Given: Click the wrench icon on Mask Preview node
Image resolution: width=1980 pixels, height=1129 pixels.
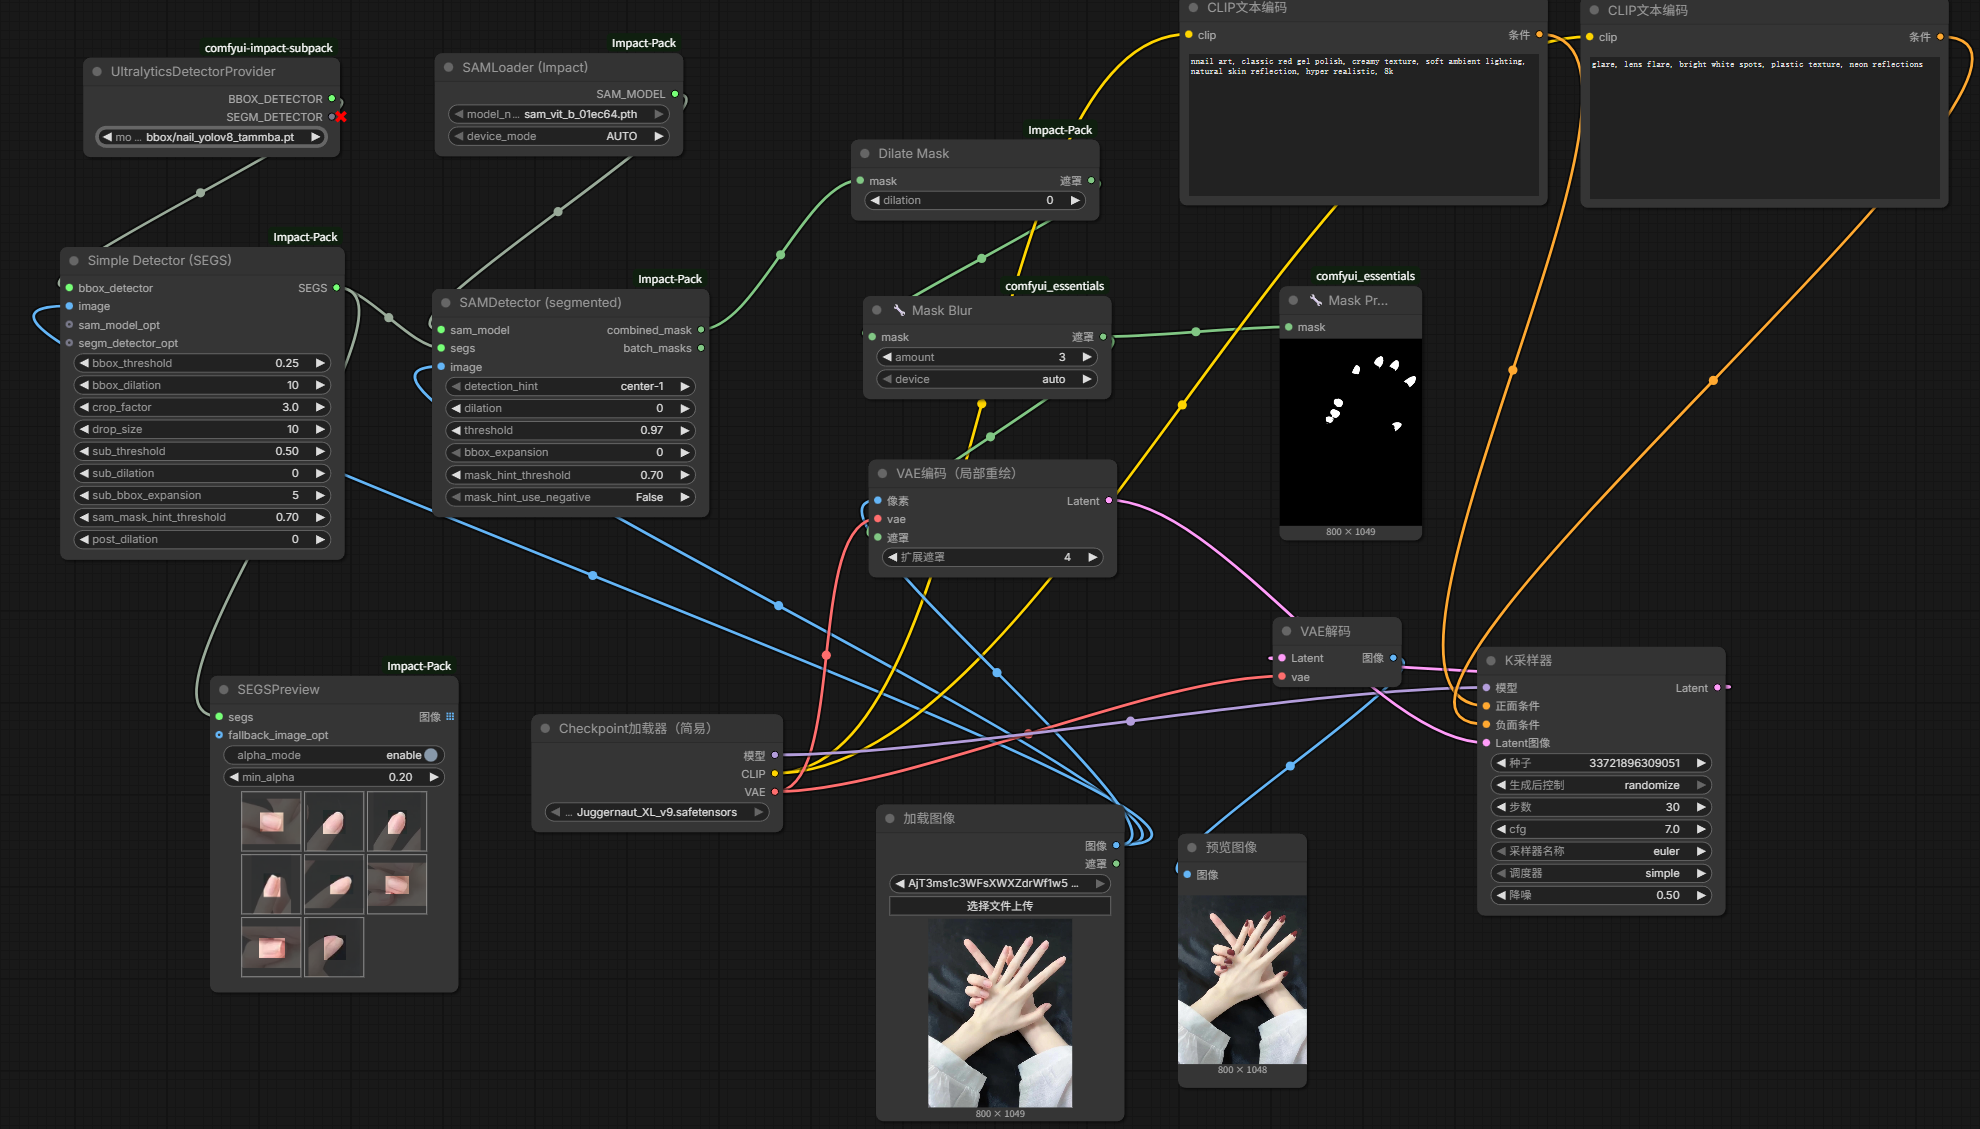Looking at the screenshot, I should pyautogui.click(x=1316, y=300).
